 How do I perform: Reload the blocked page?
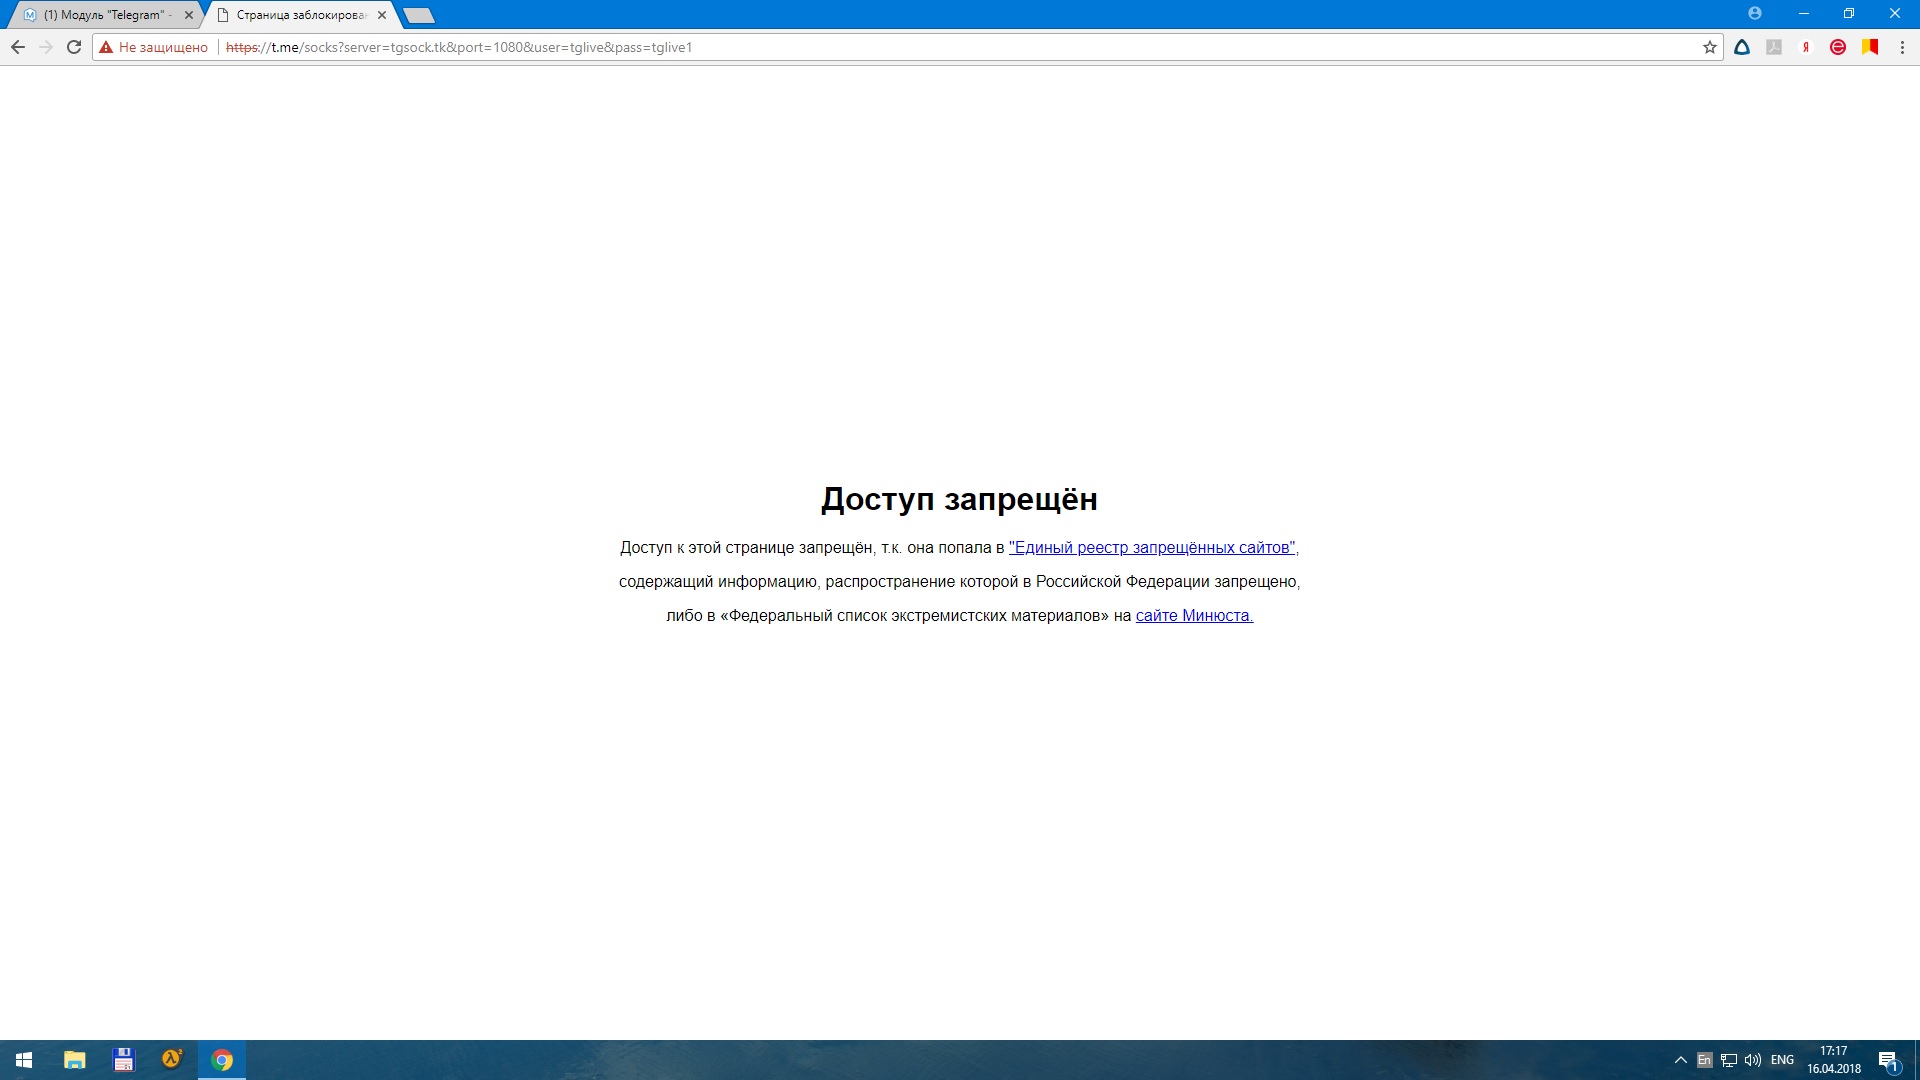tap(73, 46)
